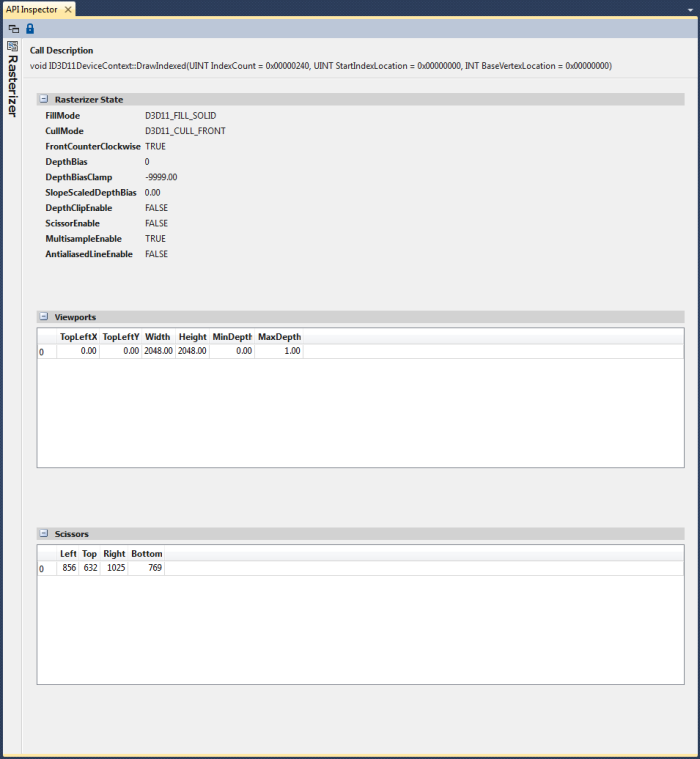Click the viewport Height value 2048.00
Screen dimensions: 700x759
[x=192, y=352]
